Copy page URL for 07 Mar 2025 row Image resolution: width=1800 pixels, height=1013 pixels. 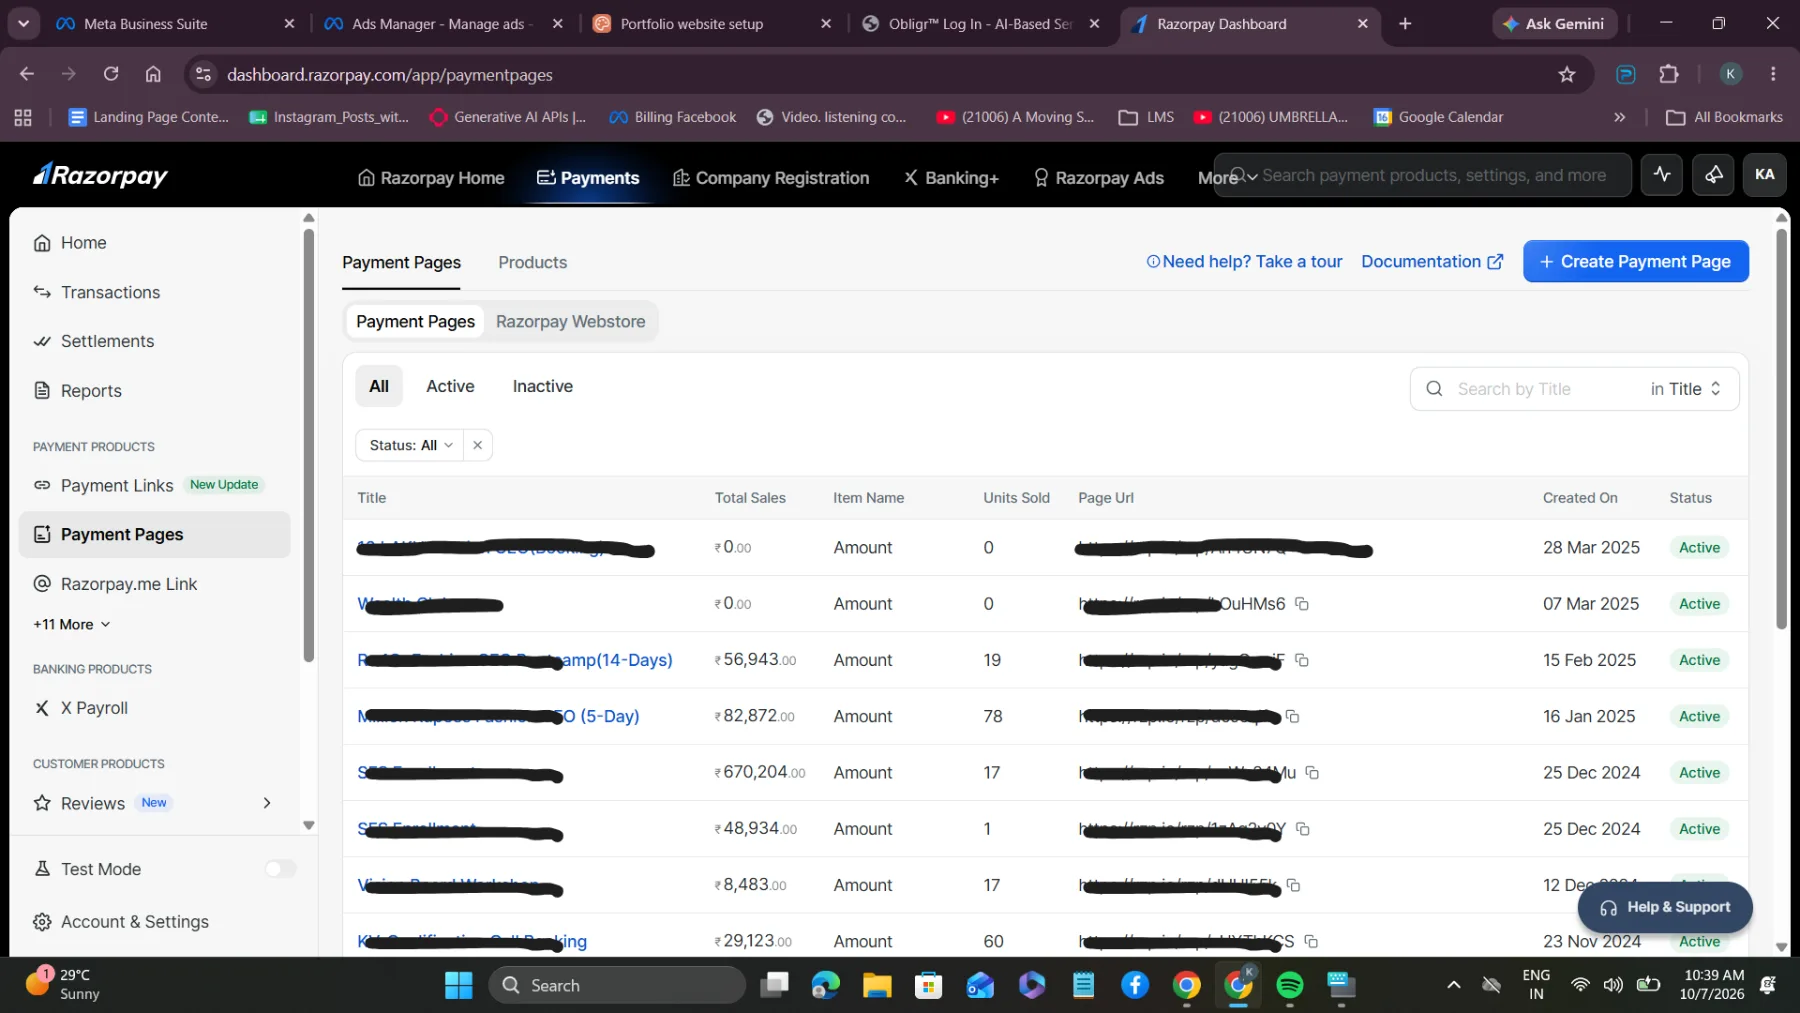click(x=1302, y=604)
